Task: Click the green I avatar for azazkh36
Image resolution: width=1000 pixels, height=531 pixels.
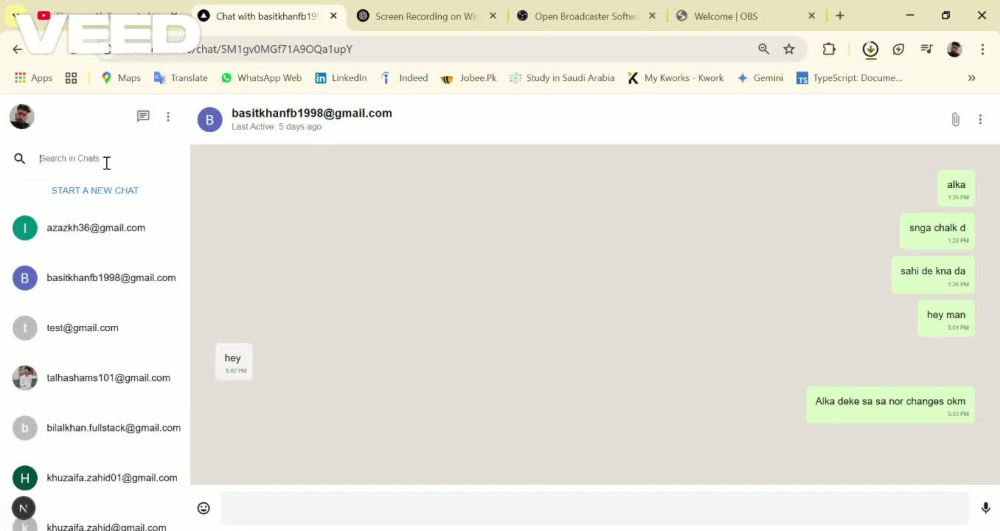Action: pyautogui.click(x=25, y=228)
